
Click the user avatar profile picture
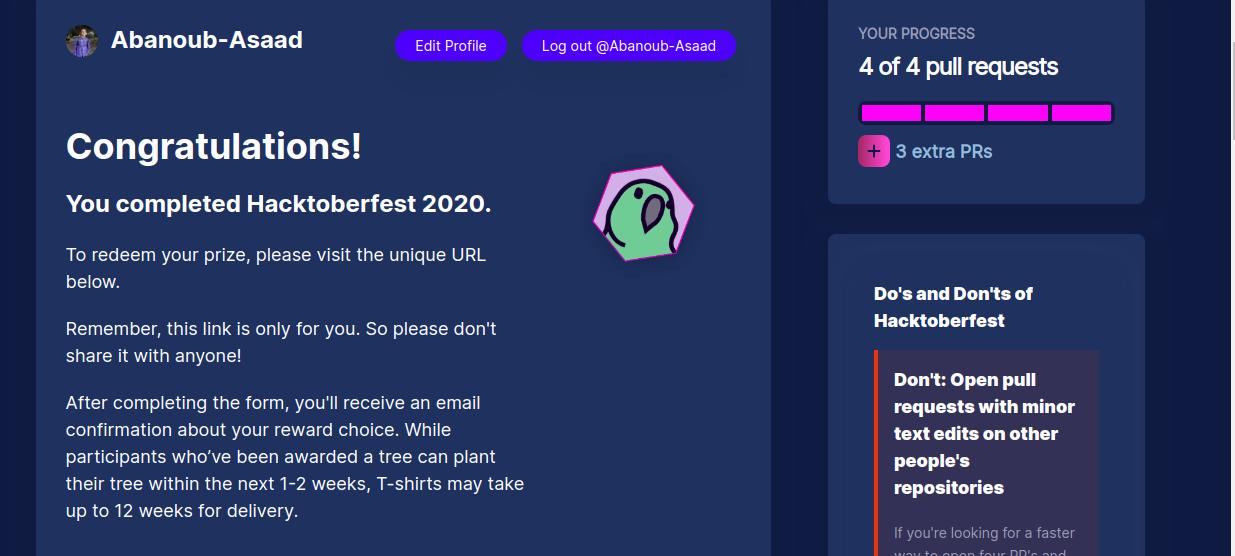(82, 41)
